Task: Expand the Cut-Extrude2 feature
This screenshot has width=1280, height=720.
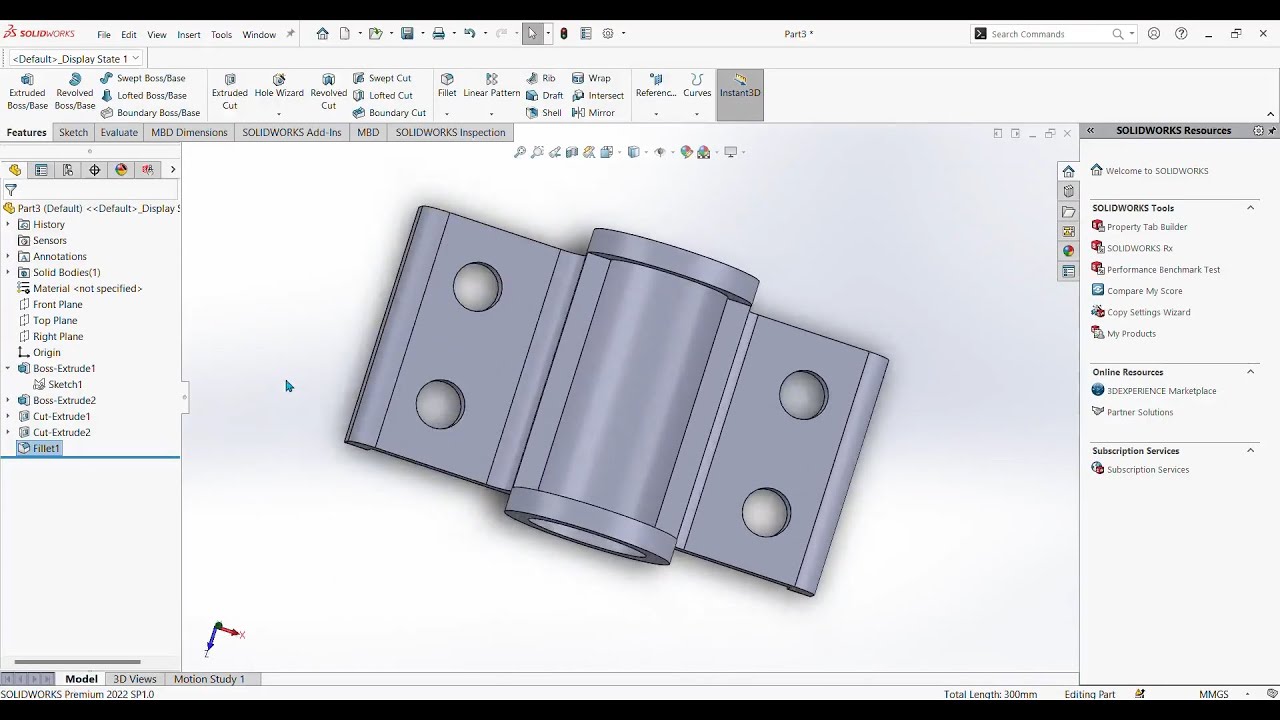Action: [x=8, y=432]
